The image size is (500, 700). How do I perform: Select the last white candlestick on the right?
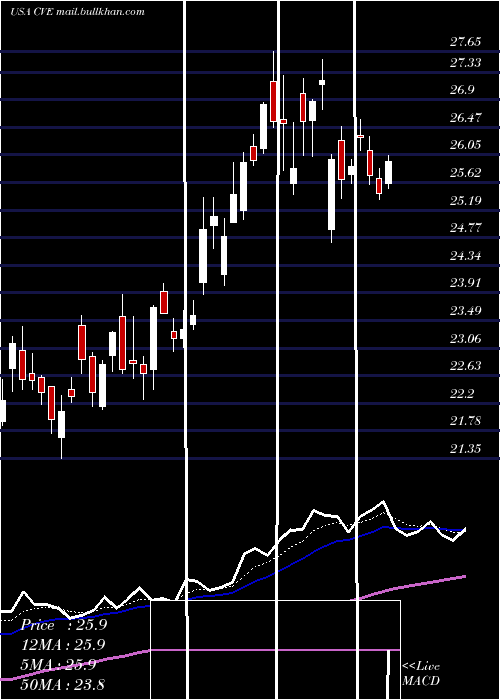point(388,172)
